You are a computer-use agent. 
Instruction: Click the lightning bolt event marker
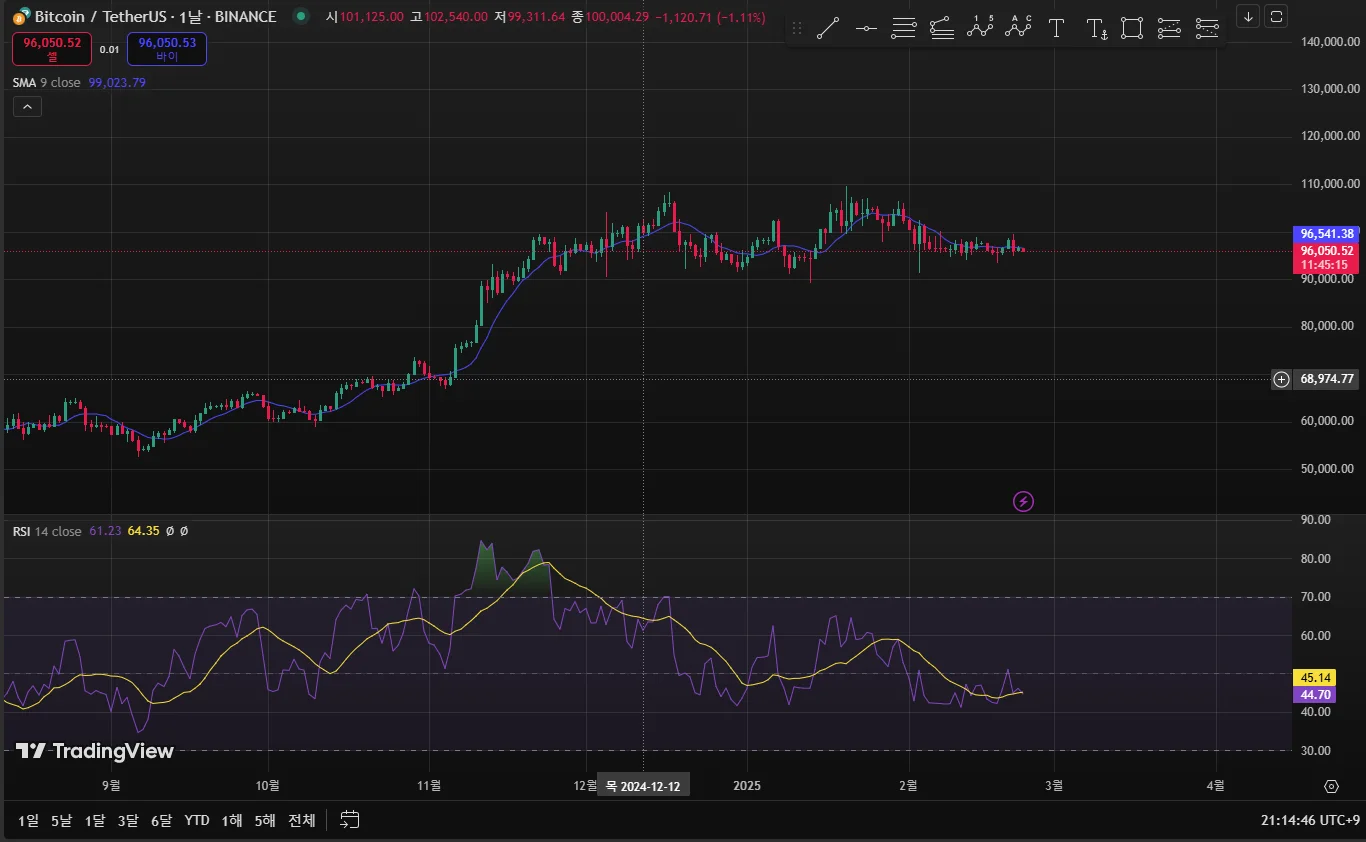click(x=1023, y=501)
